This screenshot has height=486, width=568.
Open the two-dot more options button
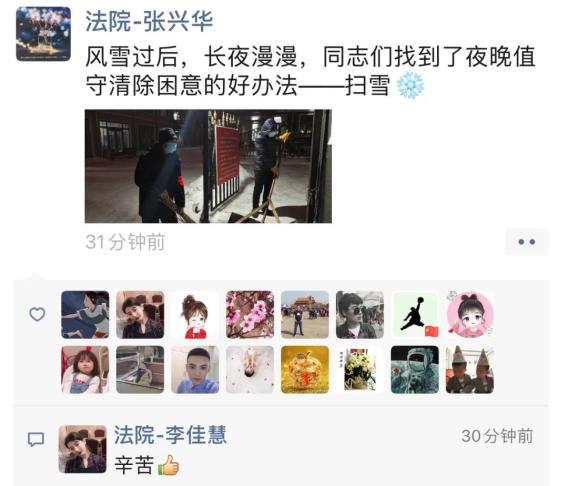pyautogui.click(x=526, y=242)
